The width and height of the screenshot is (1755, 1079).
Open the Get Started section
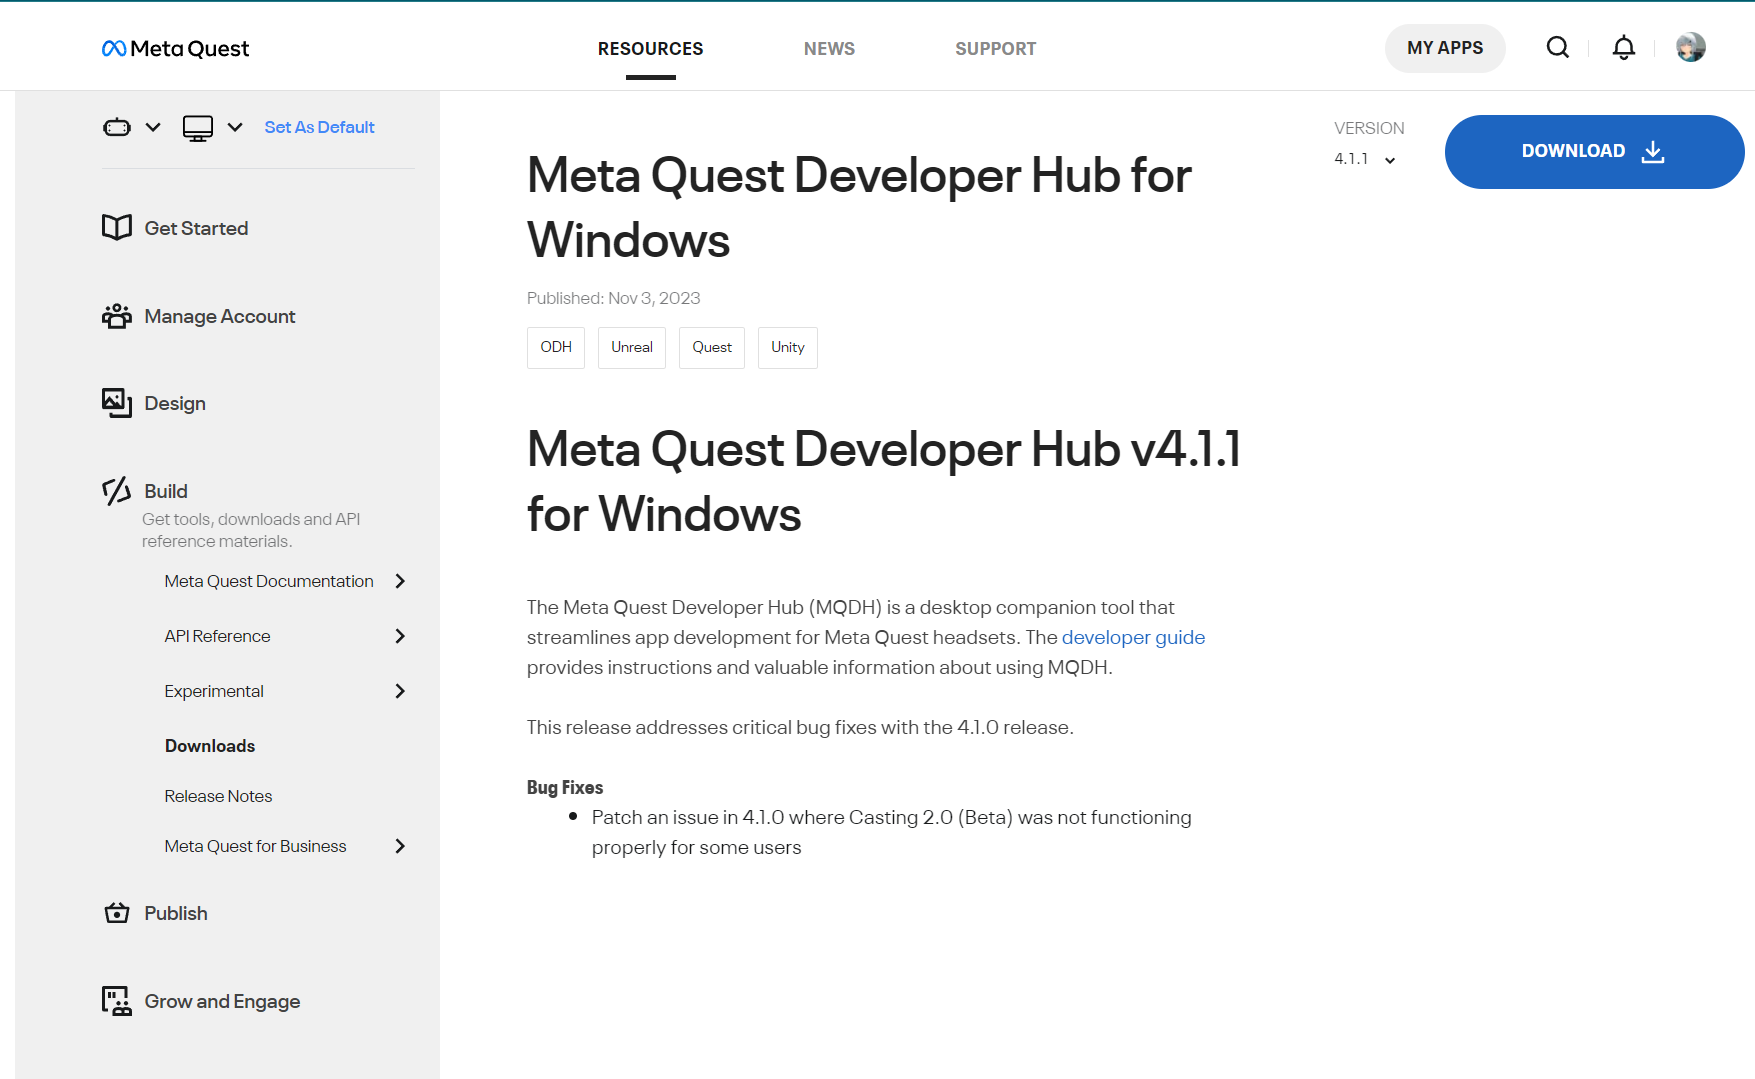196,228
